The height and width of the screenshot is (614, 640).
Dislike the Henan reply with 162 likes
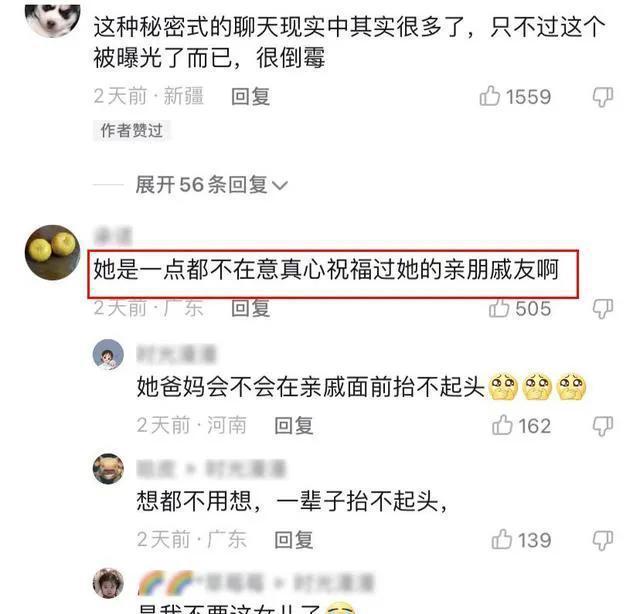tap(602, 426)
